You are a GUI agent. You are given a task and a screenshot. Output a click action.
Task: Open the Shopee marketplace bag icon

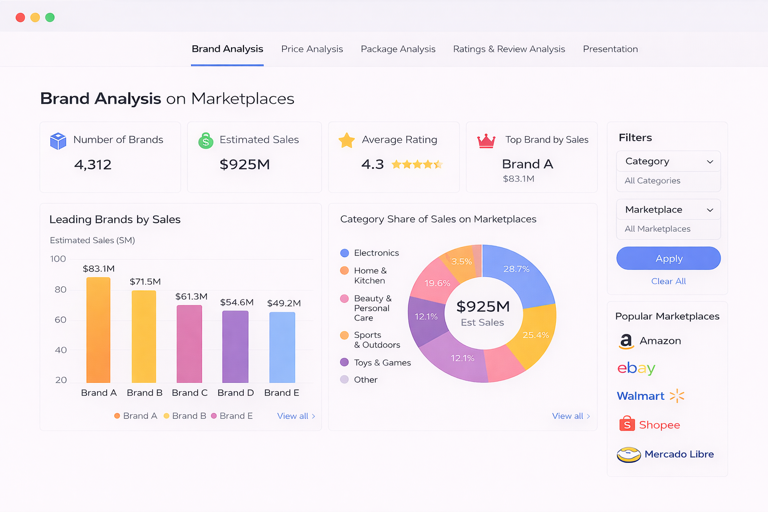click(x=627, y=425)
